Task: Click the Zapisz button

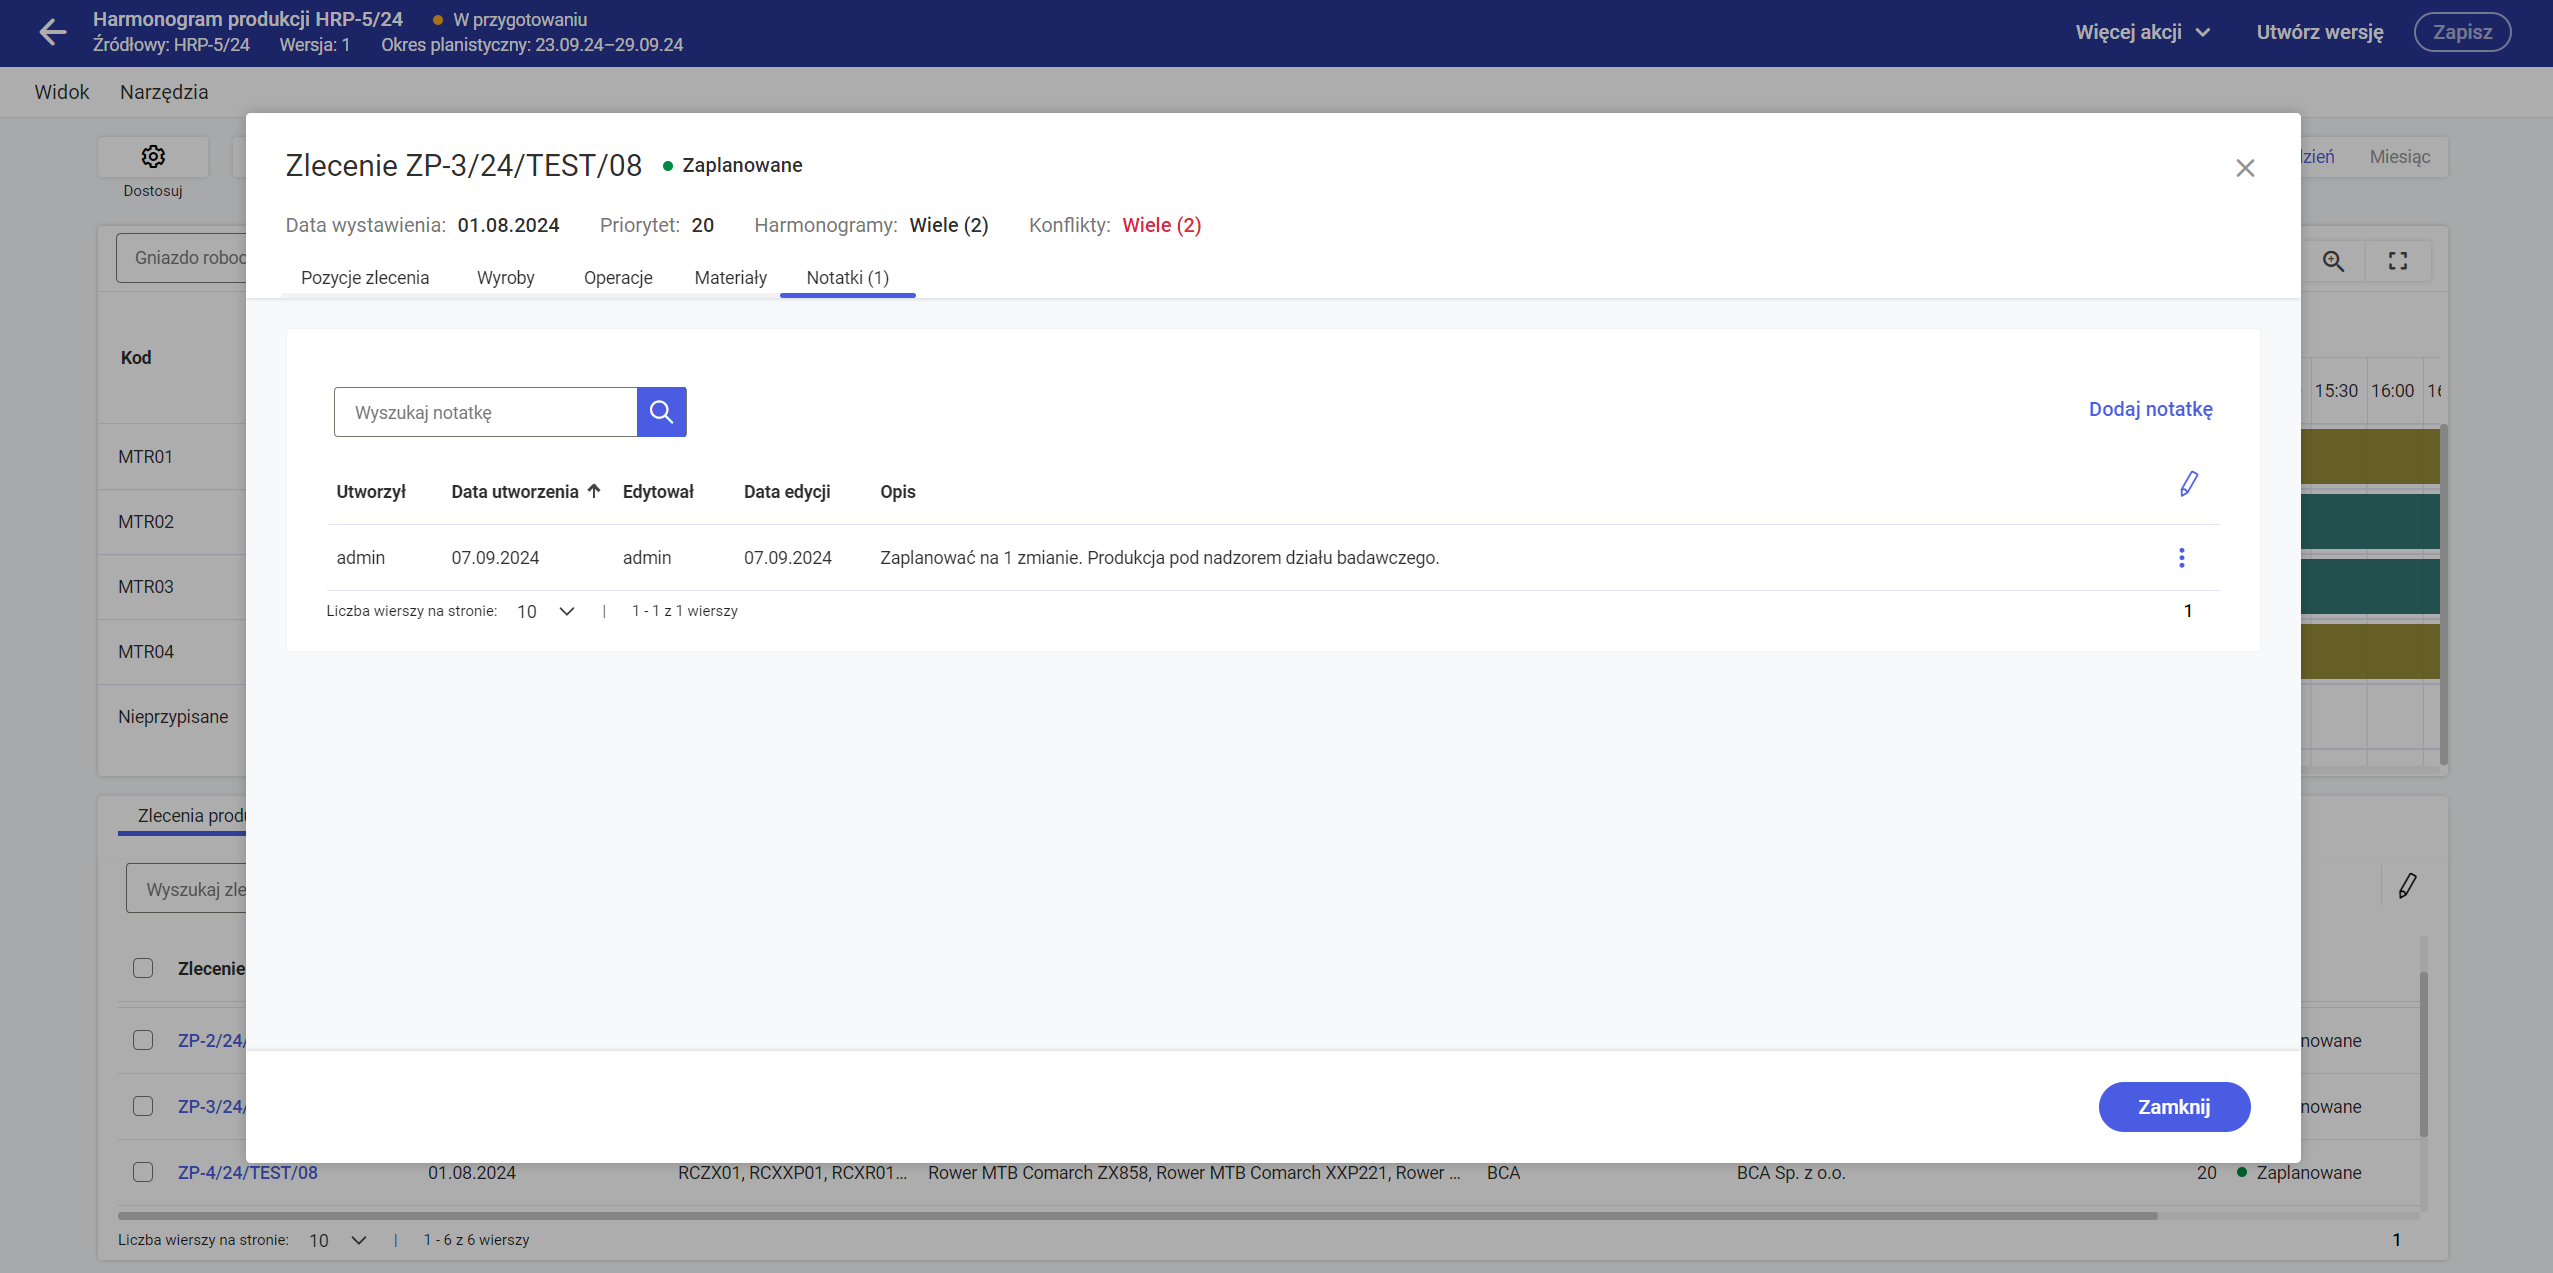Action: tap(2462, 32)
